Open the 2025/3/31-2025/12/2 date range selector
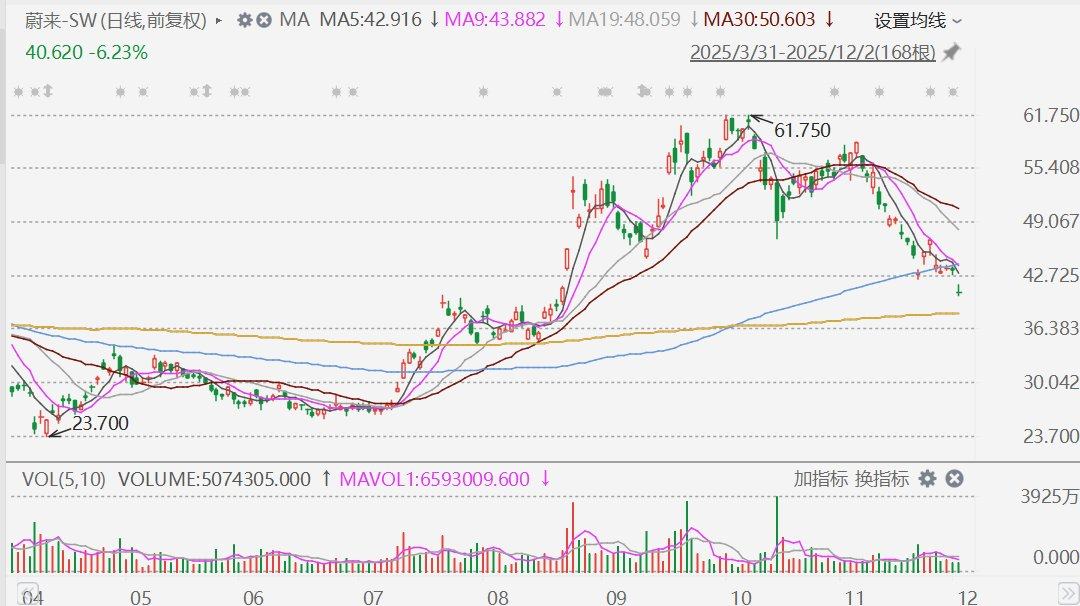The width and height of the screenshot is (1080, 606). click(x=812, y=52)
